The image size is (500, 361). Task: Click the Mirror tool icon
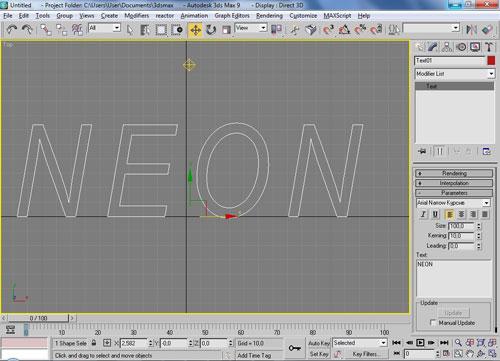471,30
